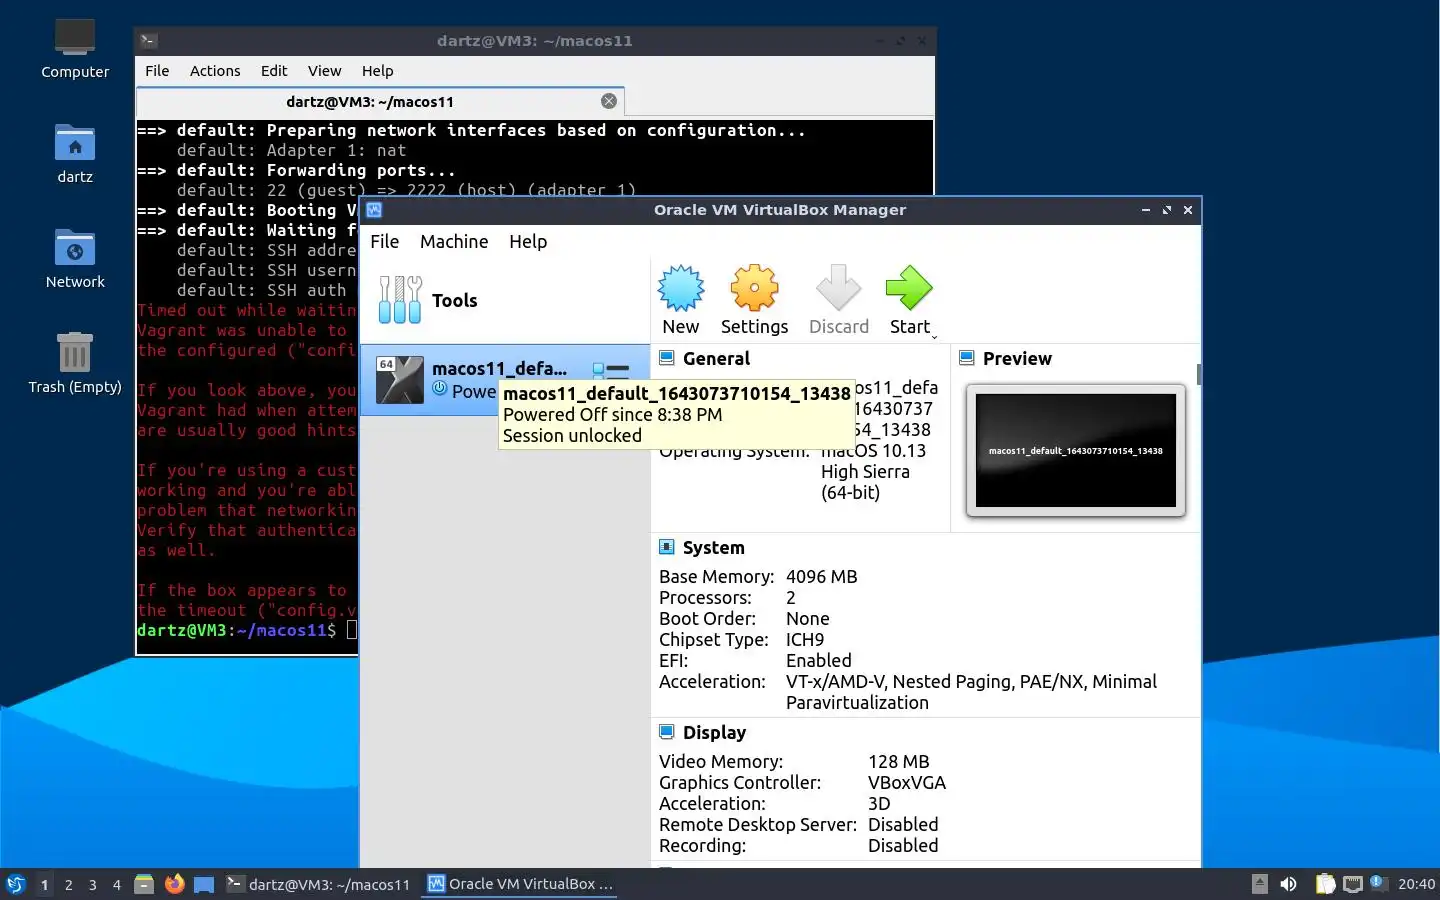The width and height of the screenshot is (1440, 900).
Task: Click the "4096 MB" base memory value
Action: pos(821,577)
